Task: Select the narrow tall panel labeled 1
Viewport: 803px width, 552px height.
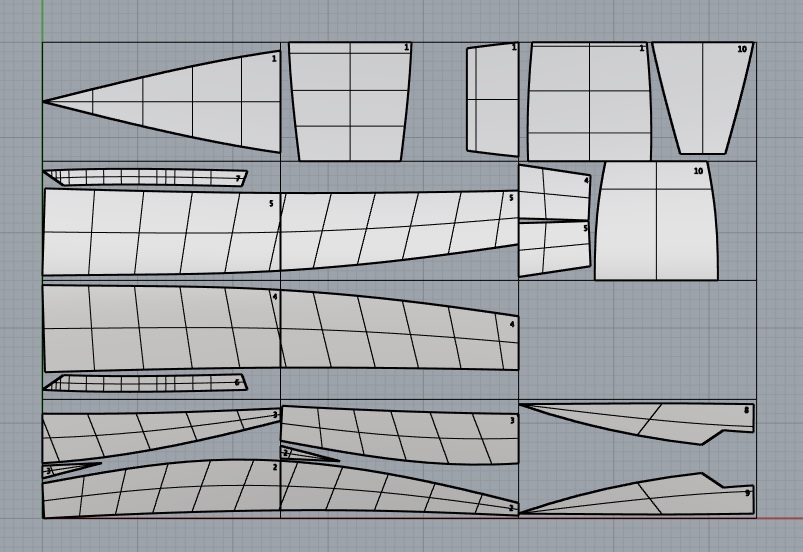Action: (492, 100)
